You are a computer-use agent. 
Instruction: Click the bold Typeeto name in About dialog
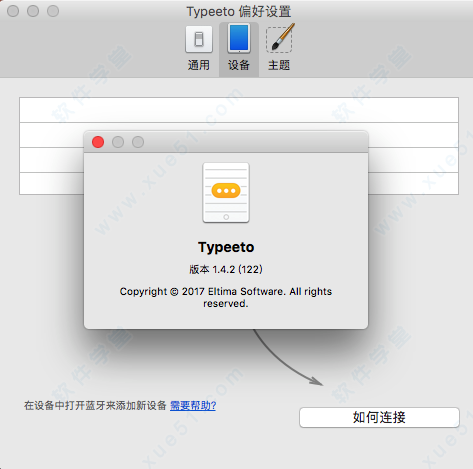226,247
